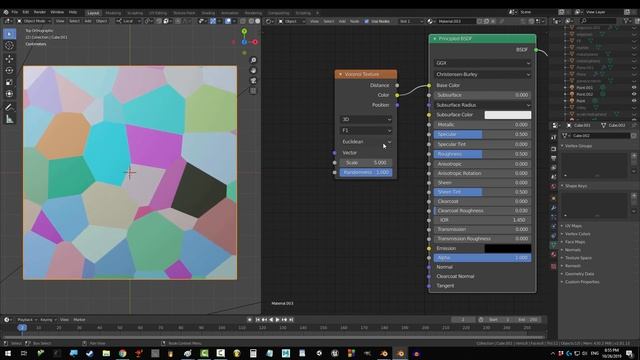Toggle the camera view icon in viewport
The height and width of the screenshot is (360, 640).
(x=253, y=81)
